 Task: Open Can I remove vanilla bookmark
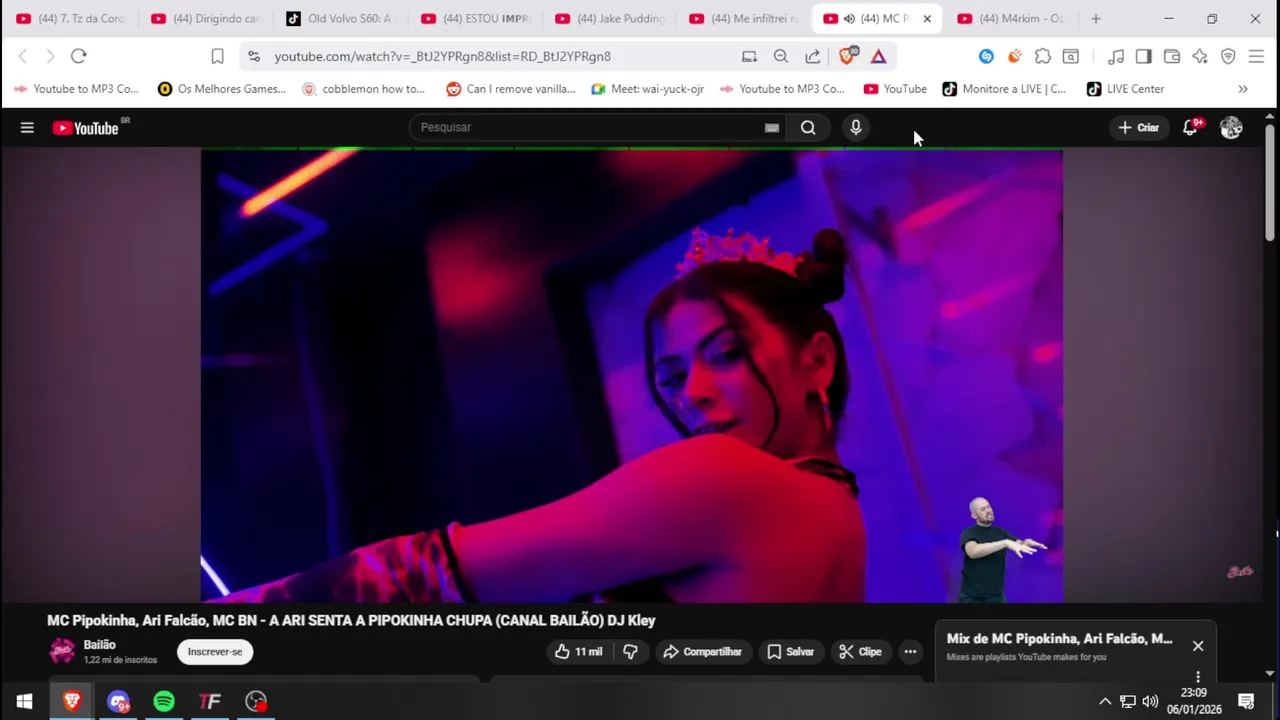point(511,89)
